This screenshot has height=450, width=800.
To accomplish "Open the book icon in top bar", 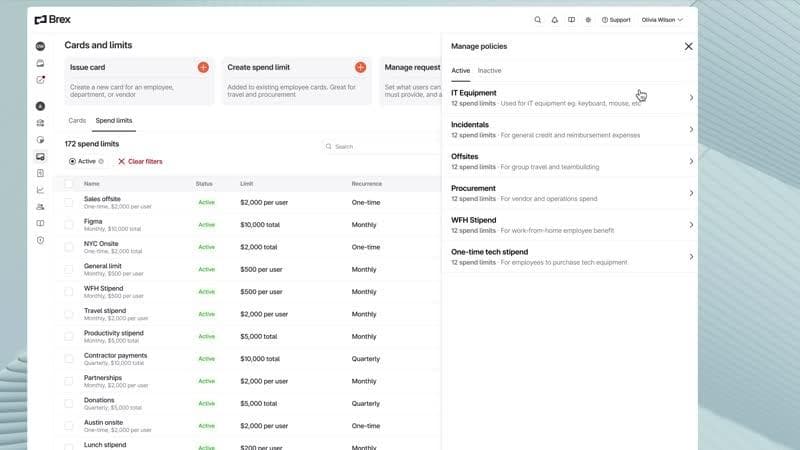I will [571, 20].
